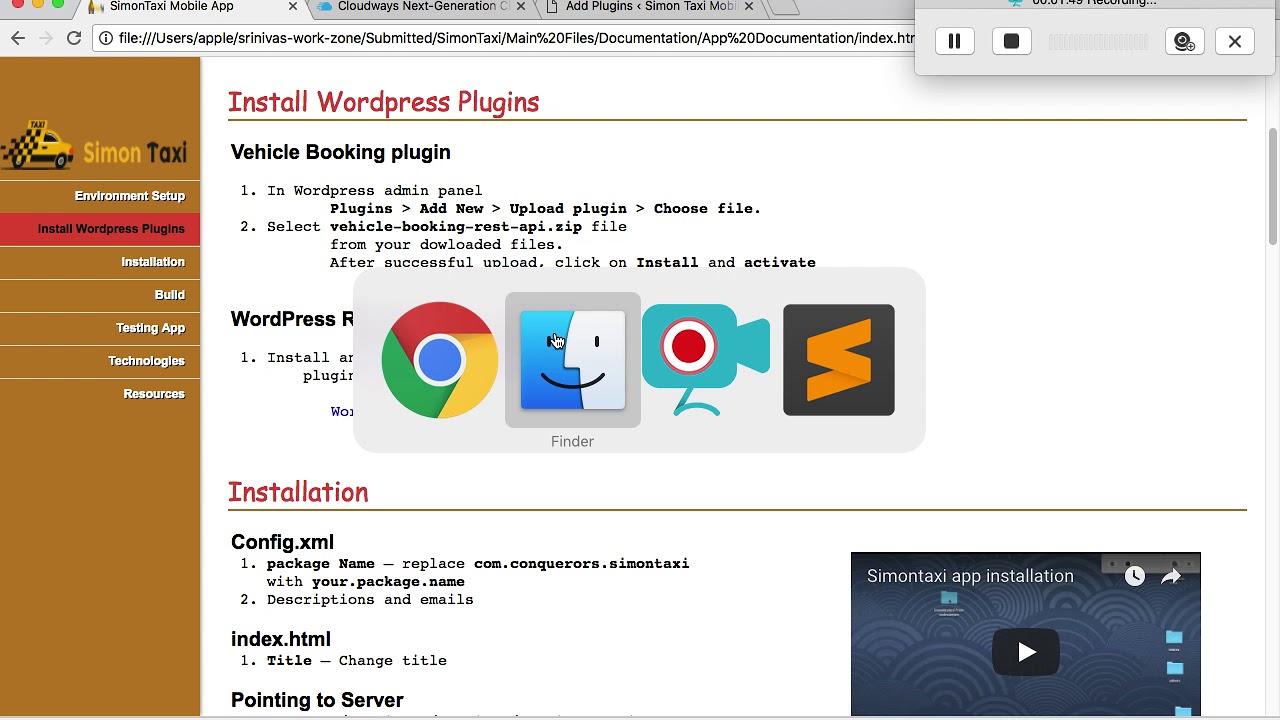This screenshot has height=720, width=1280.
Task: Play the Simontaxi app installation video
Action: click(1026, 652)
